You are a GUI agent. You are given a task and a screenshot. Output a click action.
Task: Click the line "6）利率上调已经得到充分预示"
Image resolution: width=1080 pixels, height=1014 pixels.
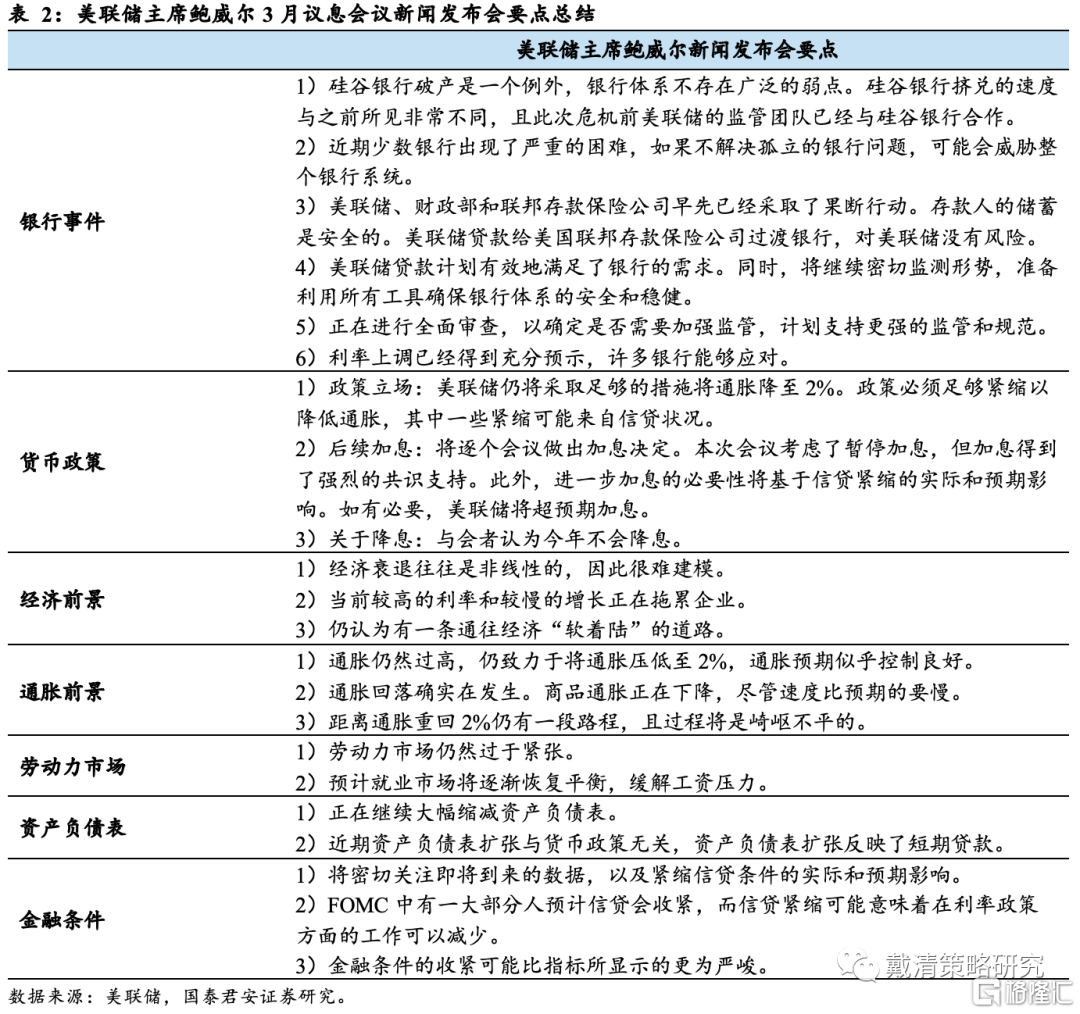pos(545,358)
